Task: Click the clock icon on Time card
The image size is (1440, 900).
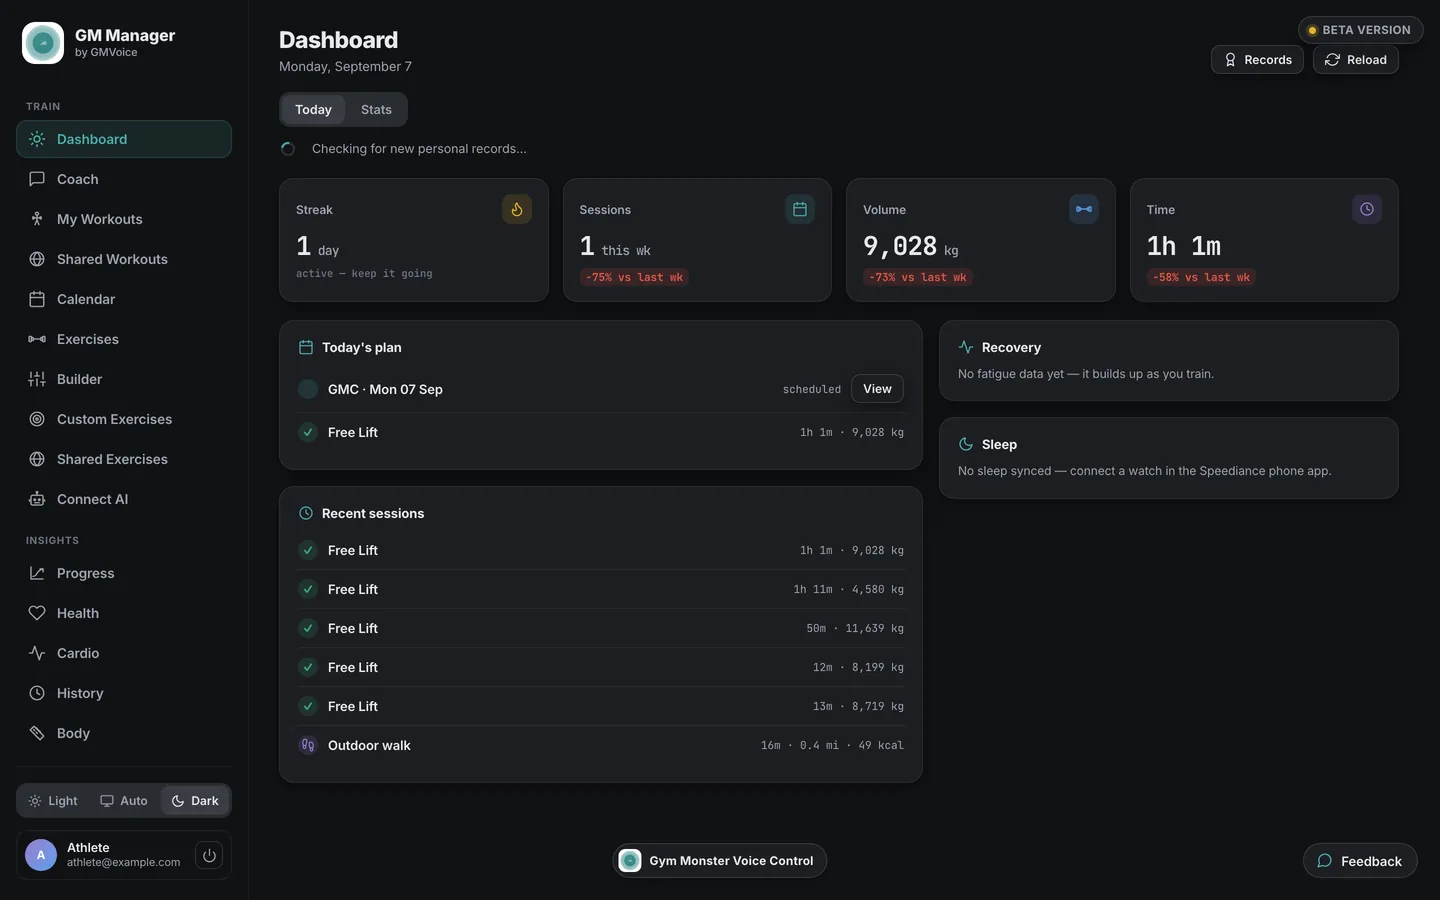Action: point(1367,209)
